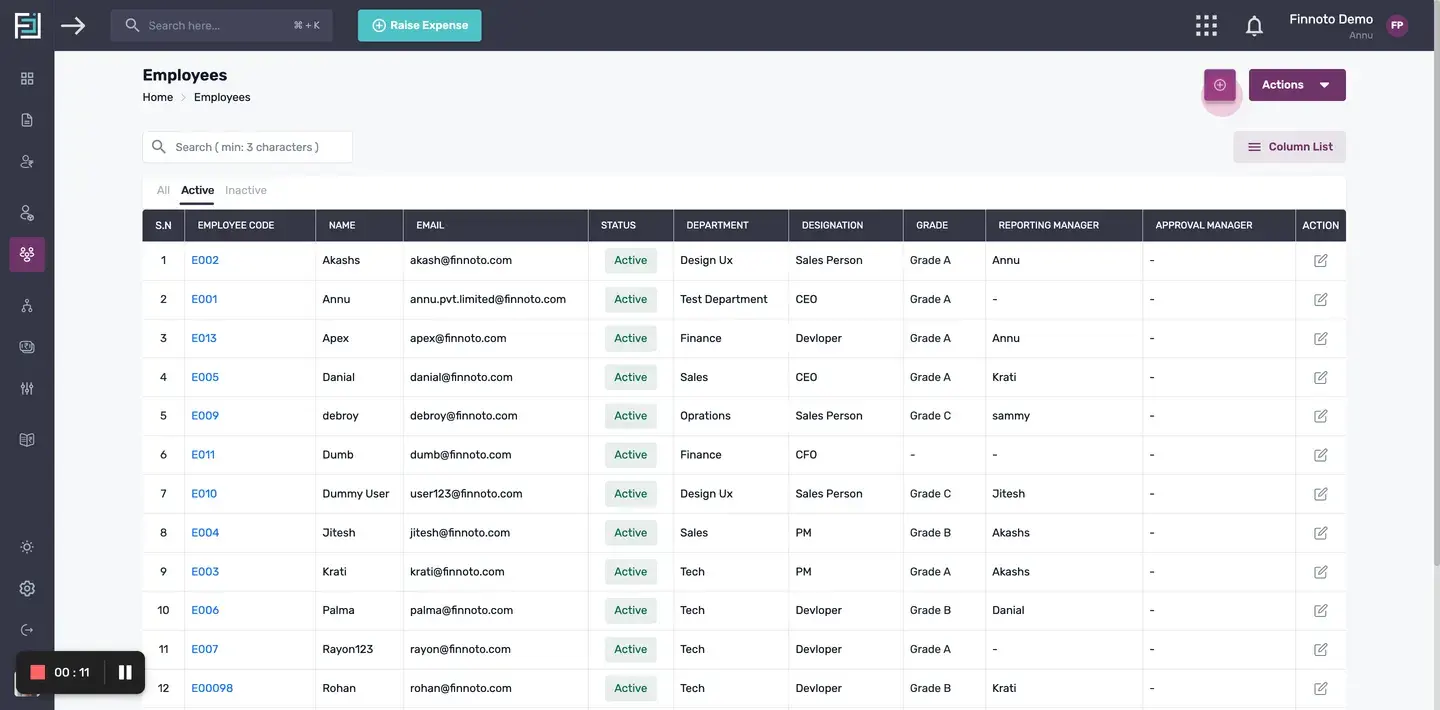Open the notifications bell
This screenshot has height=710, width=1440.
click(x=1254, y=26)
